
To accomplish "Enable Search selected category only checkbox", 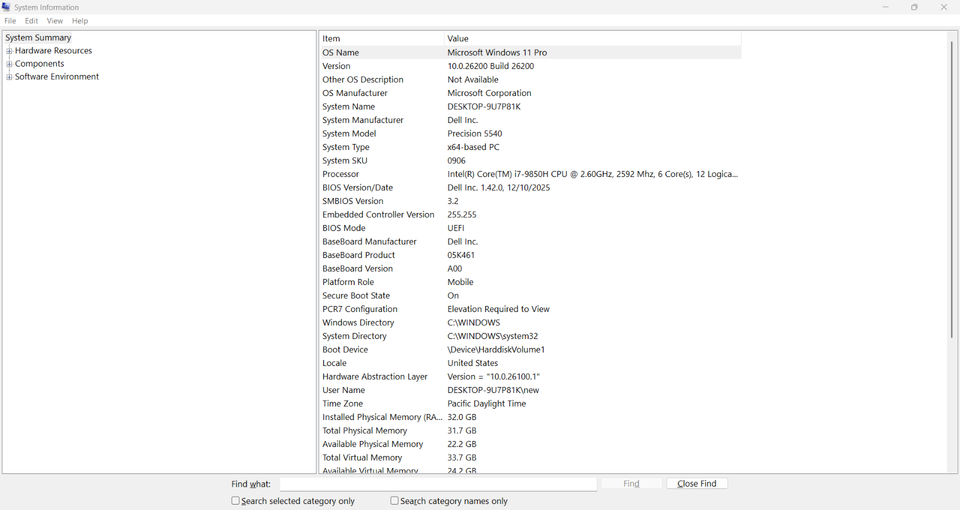I will coord(235,501).
